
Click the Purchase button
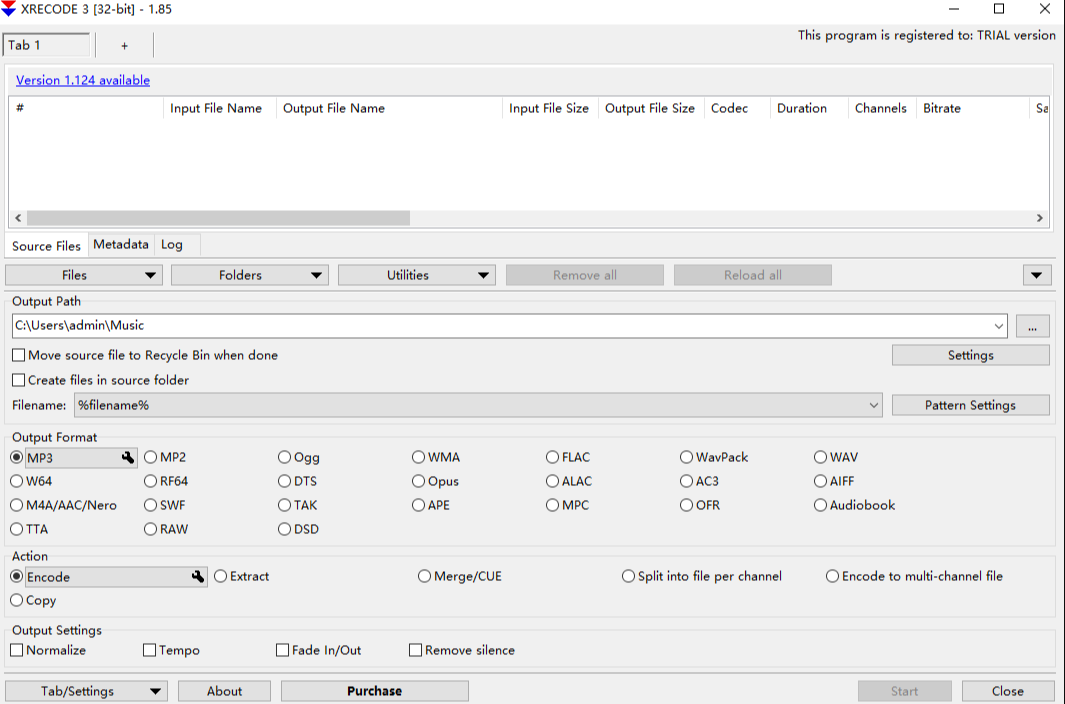point(375,691)
